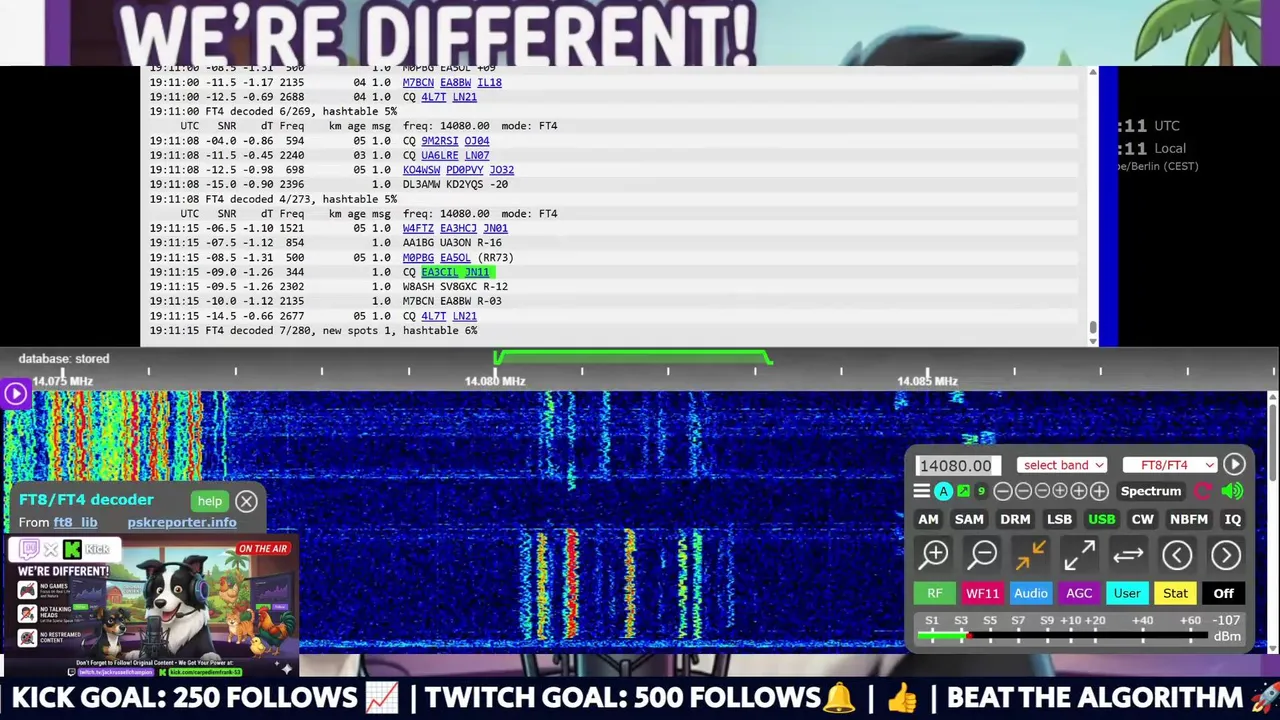Click the grid locator OJ04 link
This screenshot has height=720, width=1280.
(477, 141)
